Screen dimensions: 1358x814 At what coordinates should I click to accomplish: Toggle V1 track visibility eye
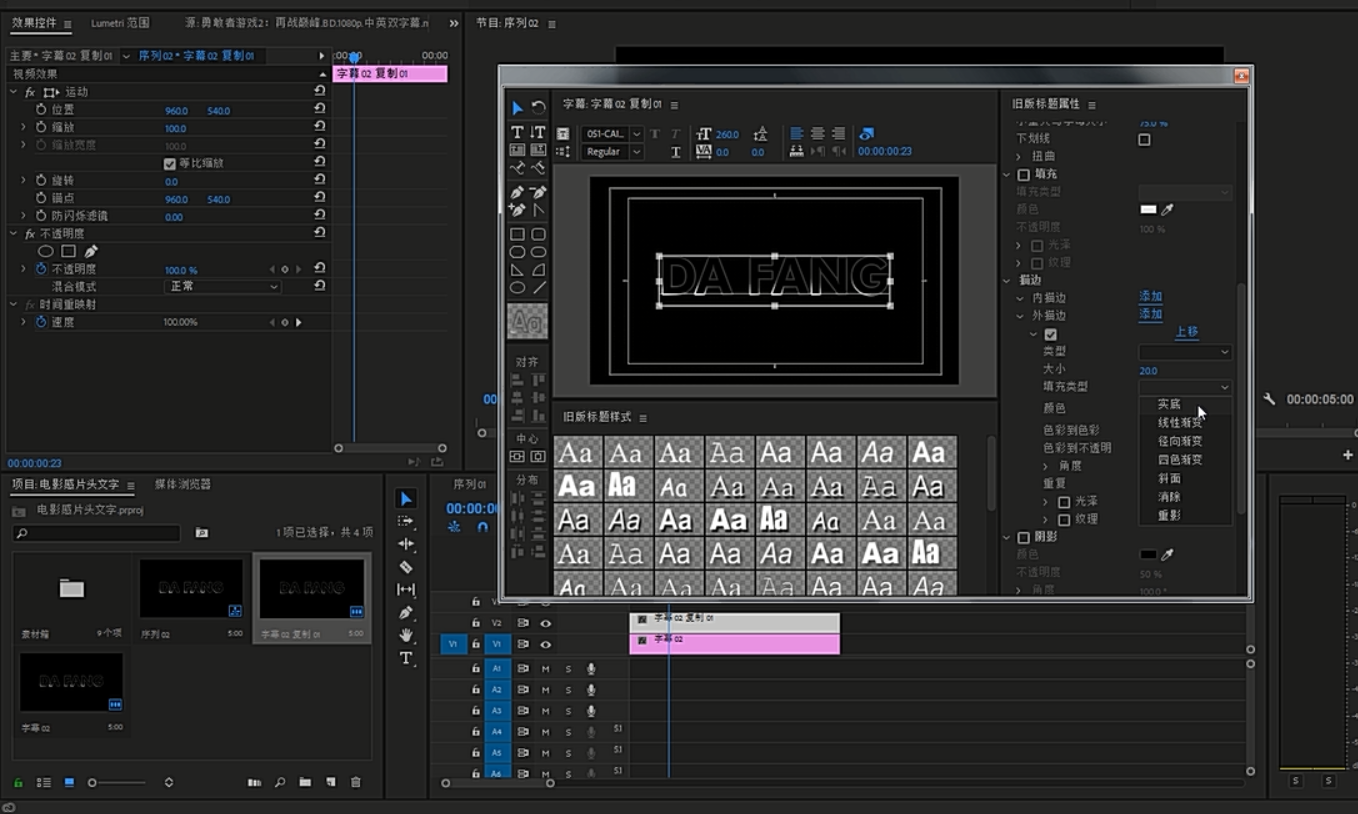[x=546, y=645]
